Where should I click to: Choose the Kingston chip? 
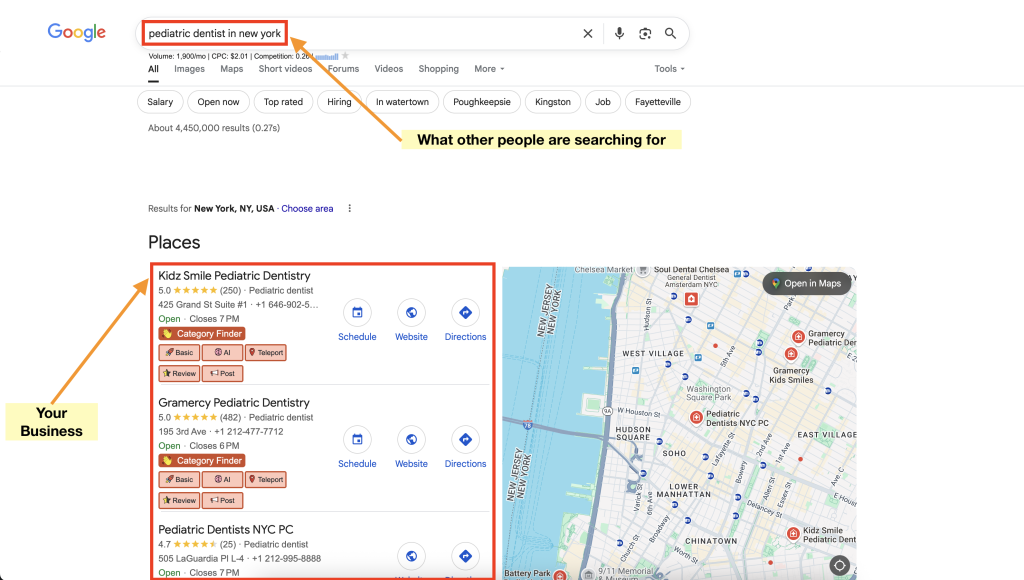pyautogui.click(x=553, y=102)
